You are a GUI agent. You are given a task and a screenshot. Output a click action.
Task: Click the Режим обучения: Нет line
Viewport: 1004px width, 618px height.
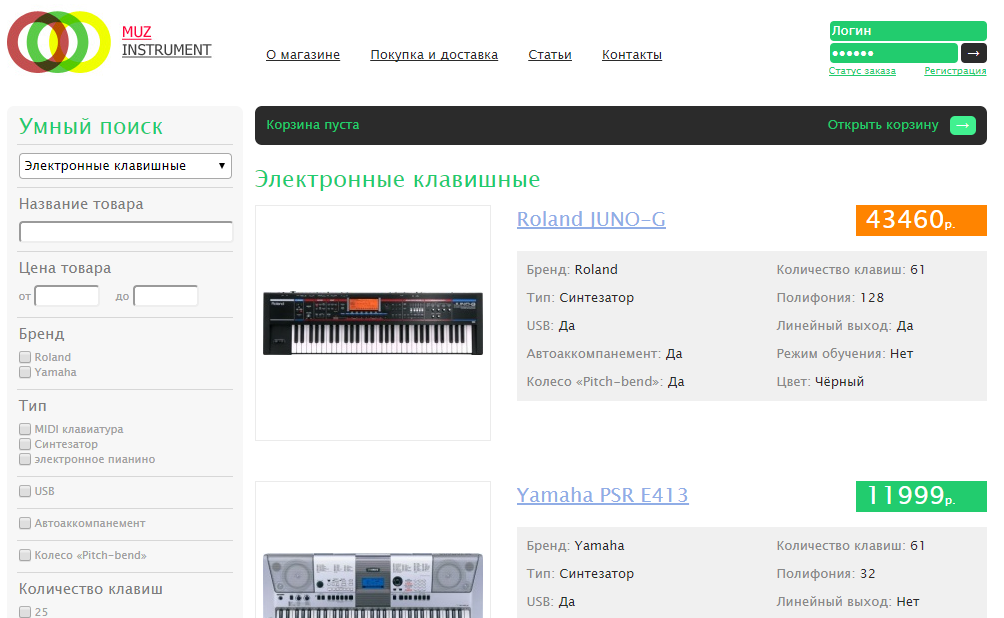845,354
